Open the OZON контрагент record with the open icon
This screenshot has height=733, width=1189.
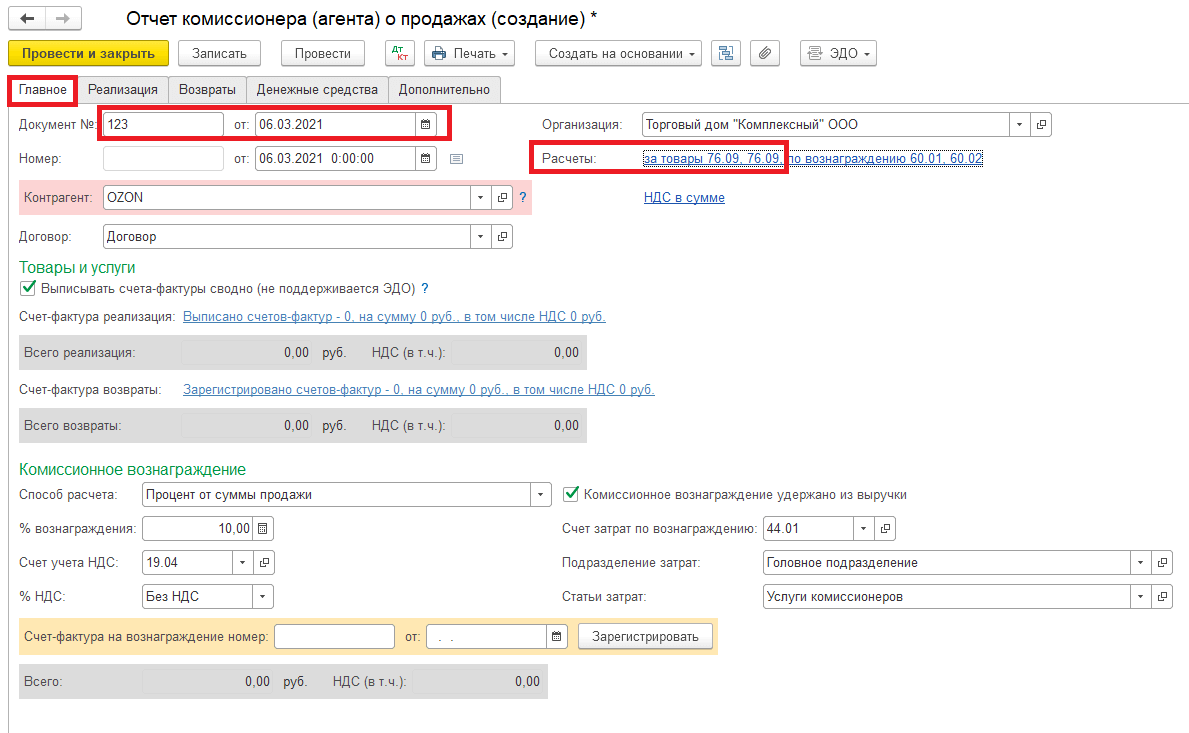(502, 197)
